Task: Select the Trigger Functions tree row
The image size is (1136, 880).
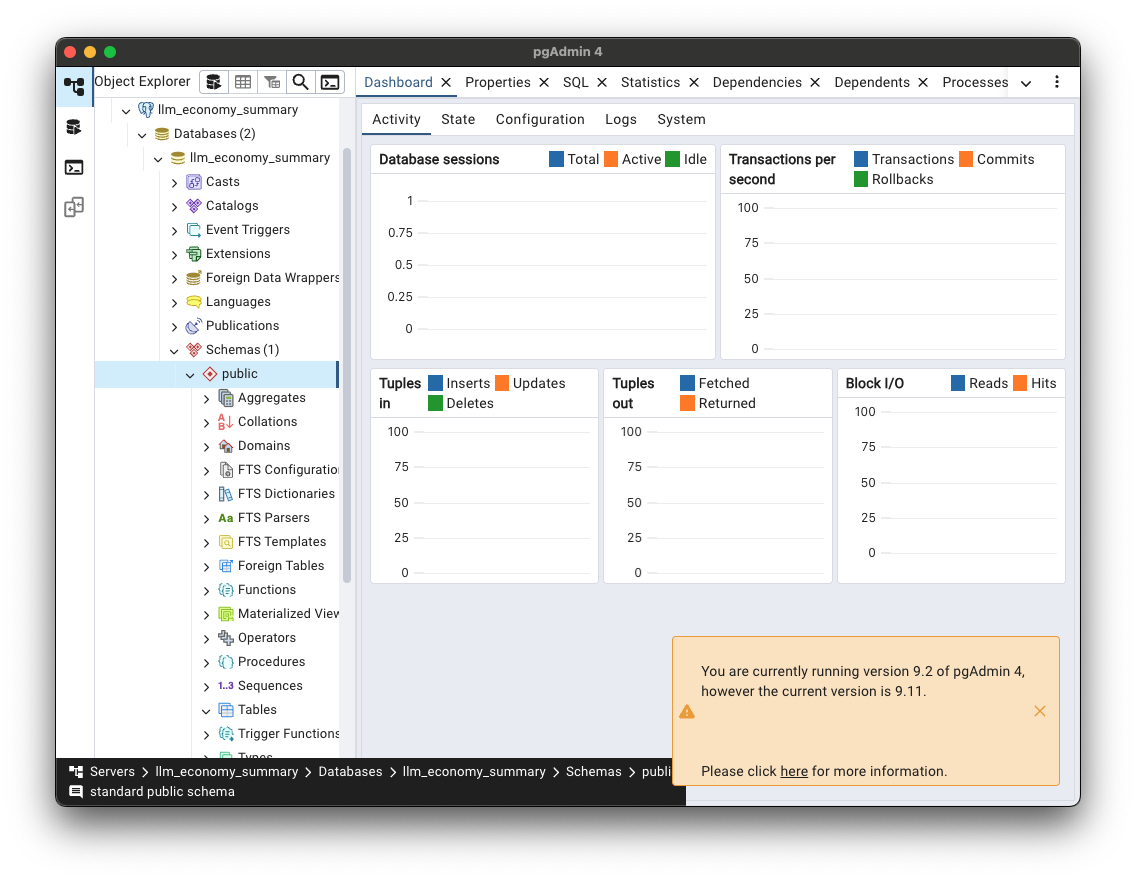Action: pos(217,734)
